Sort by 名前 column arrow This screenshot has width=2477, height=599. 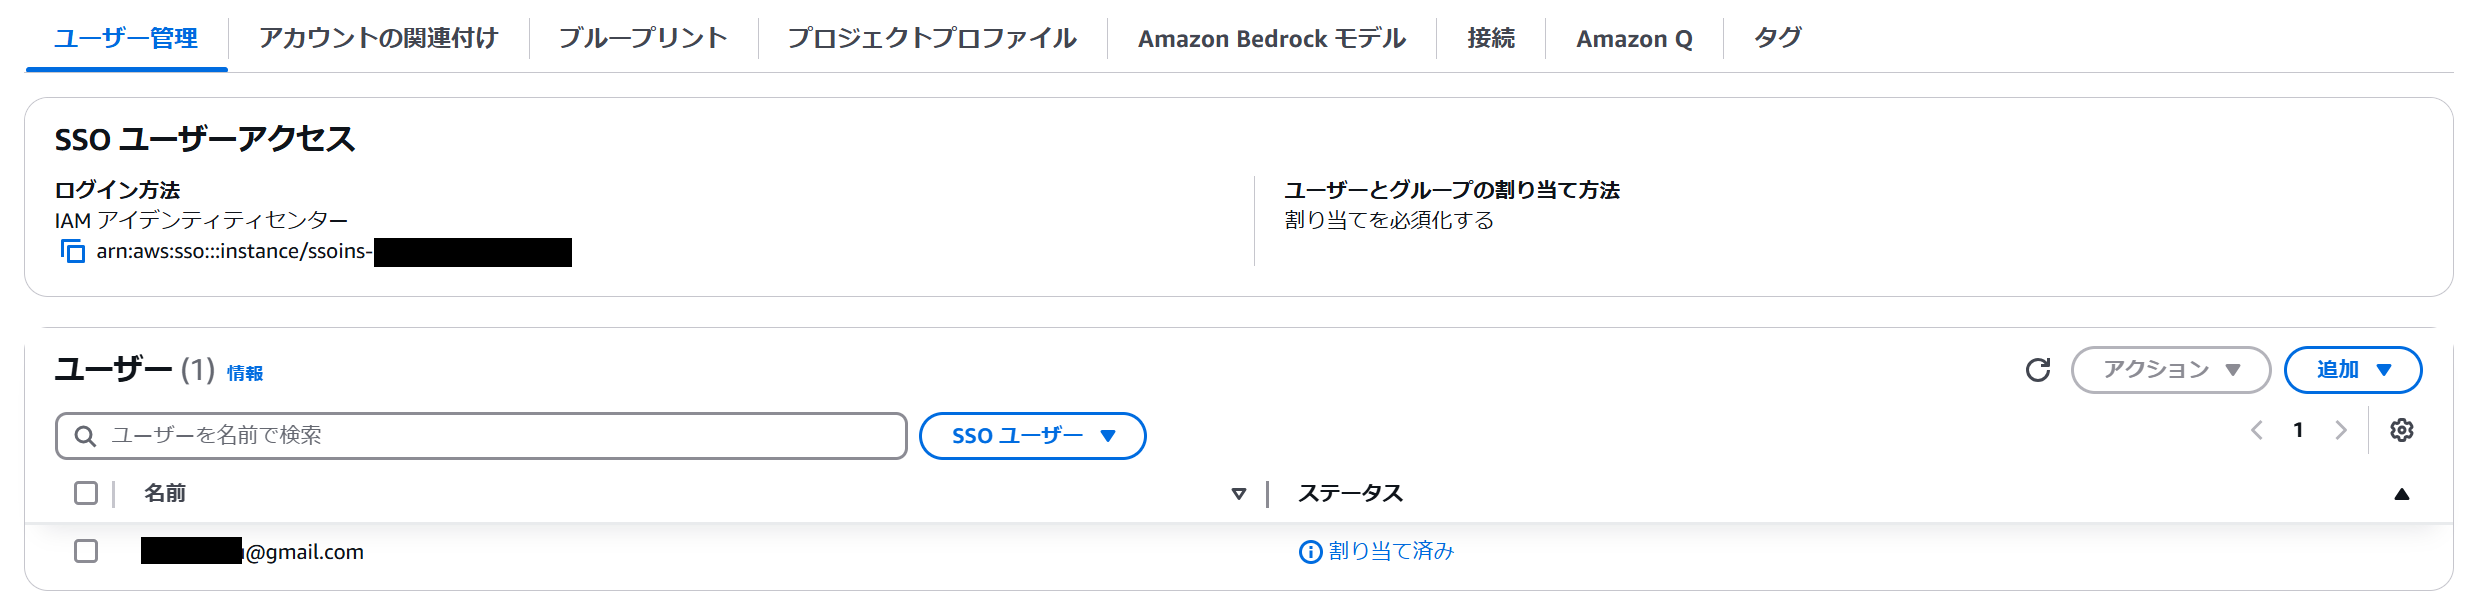[x=1238, y=494]
